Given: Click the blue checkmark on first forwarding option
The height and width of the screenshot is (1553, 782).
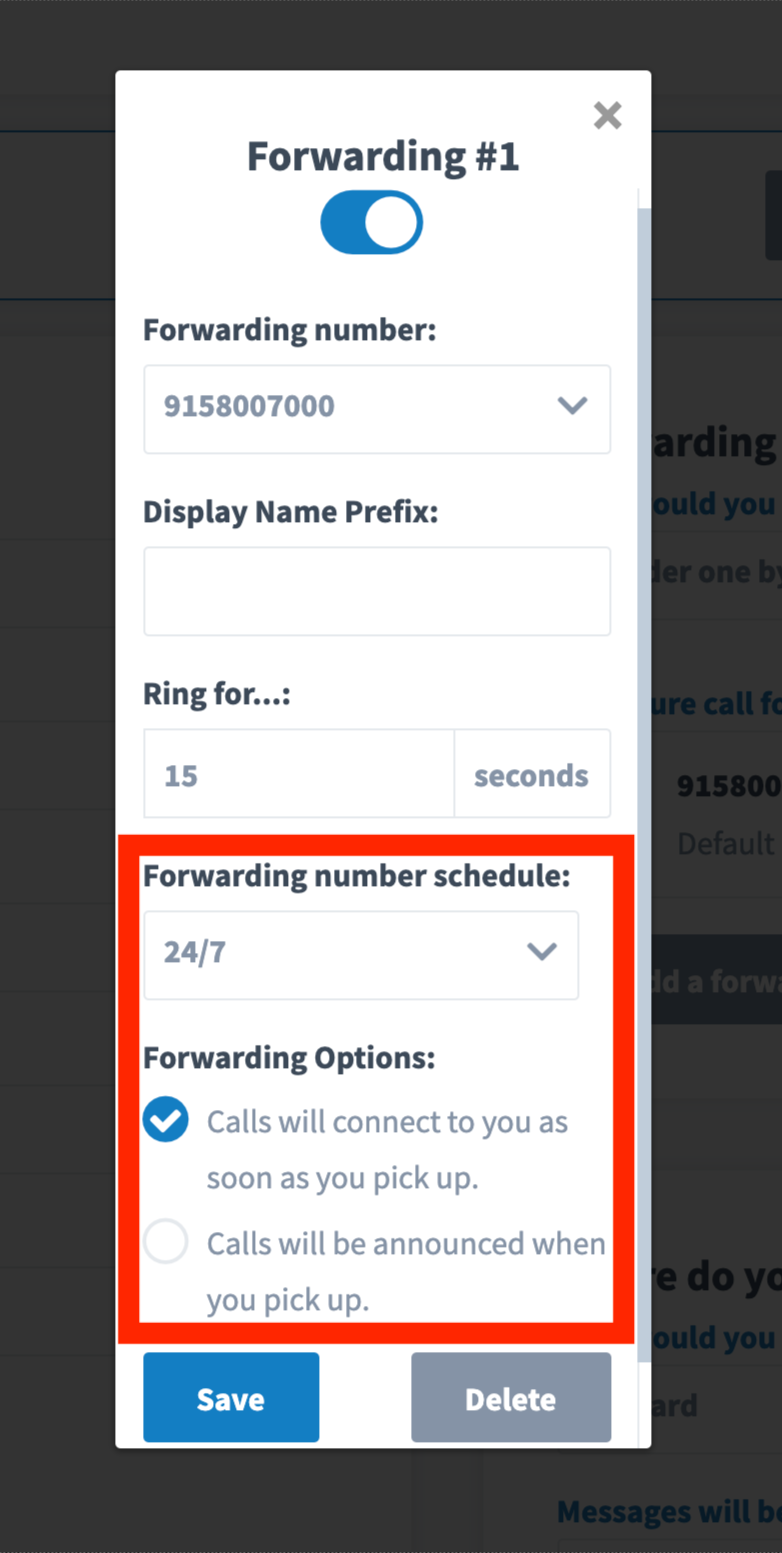Looking at the screenshot, I should coord(165,1119).
